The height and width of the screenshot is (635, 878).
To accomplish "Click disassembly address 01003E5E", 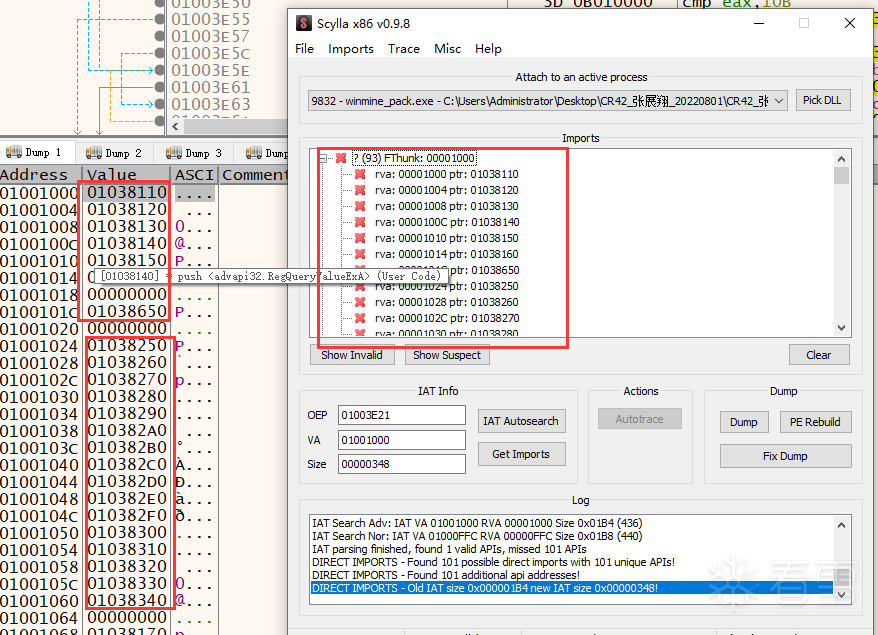I will click(x=211, y=71).
